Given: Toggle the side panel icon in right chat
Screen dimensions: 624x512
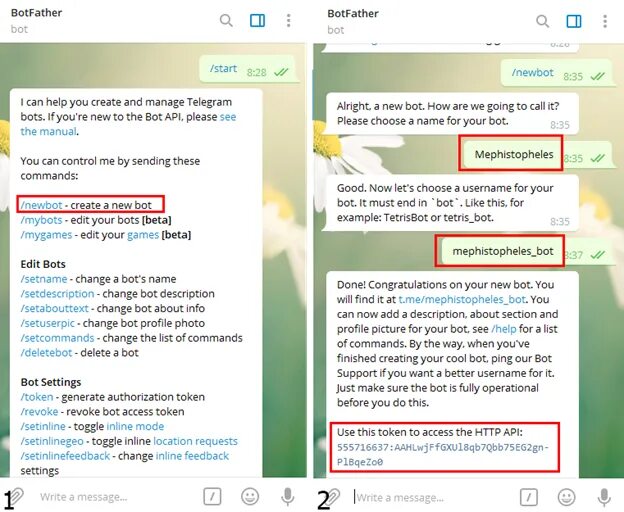Looking at the screenshot, I should (574, 21).
